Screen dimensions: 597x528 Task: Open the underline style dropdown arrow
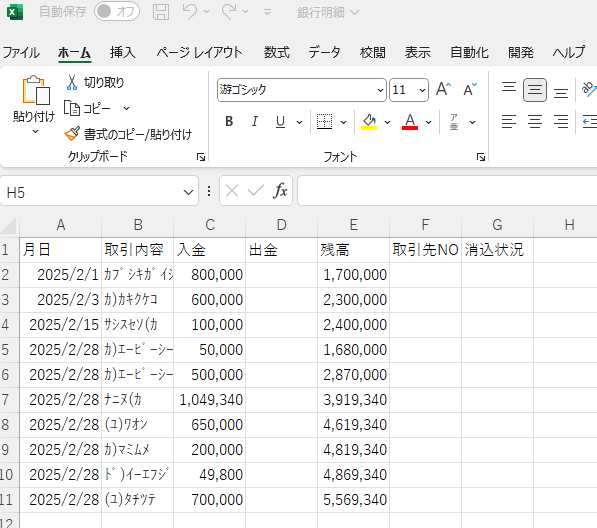(x=300, y=122)
